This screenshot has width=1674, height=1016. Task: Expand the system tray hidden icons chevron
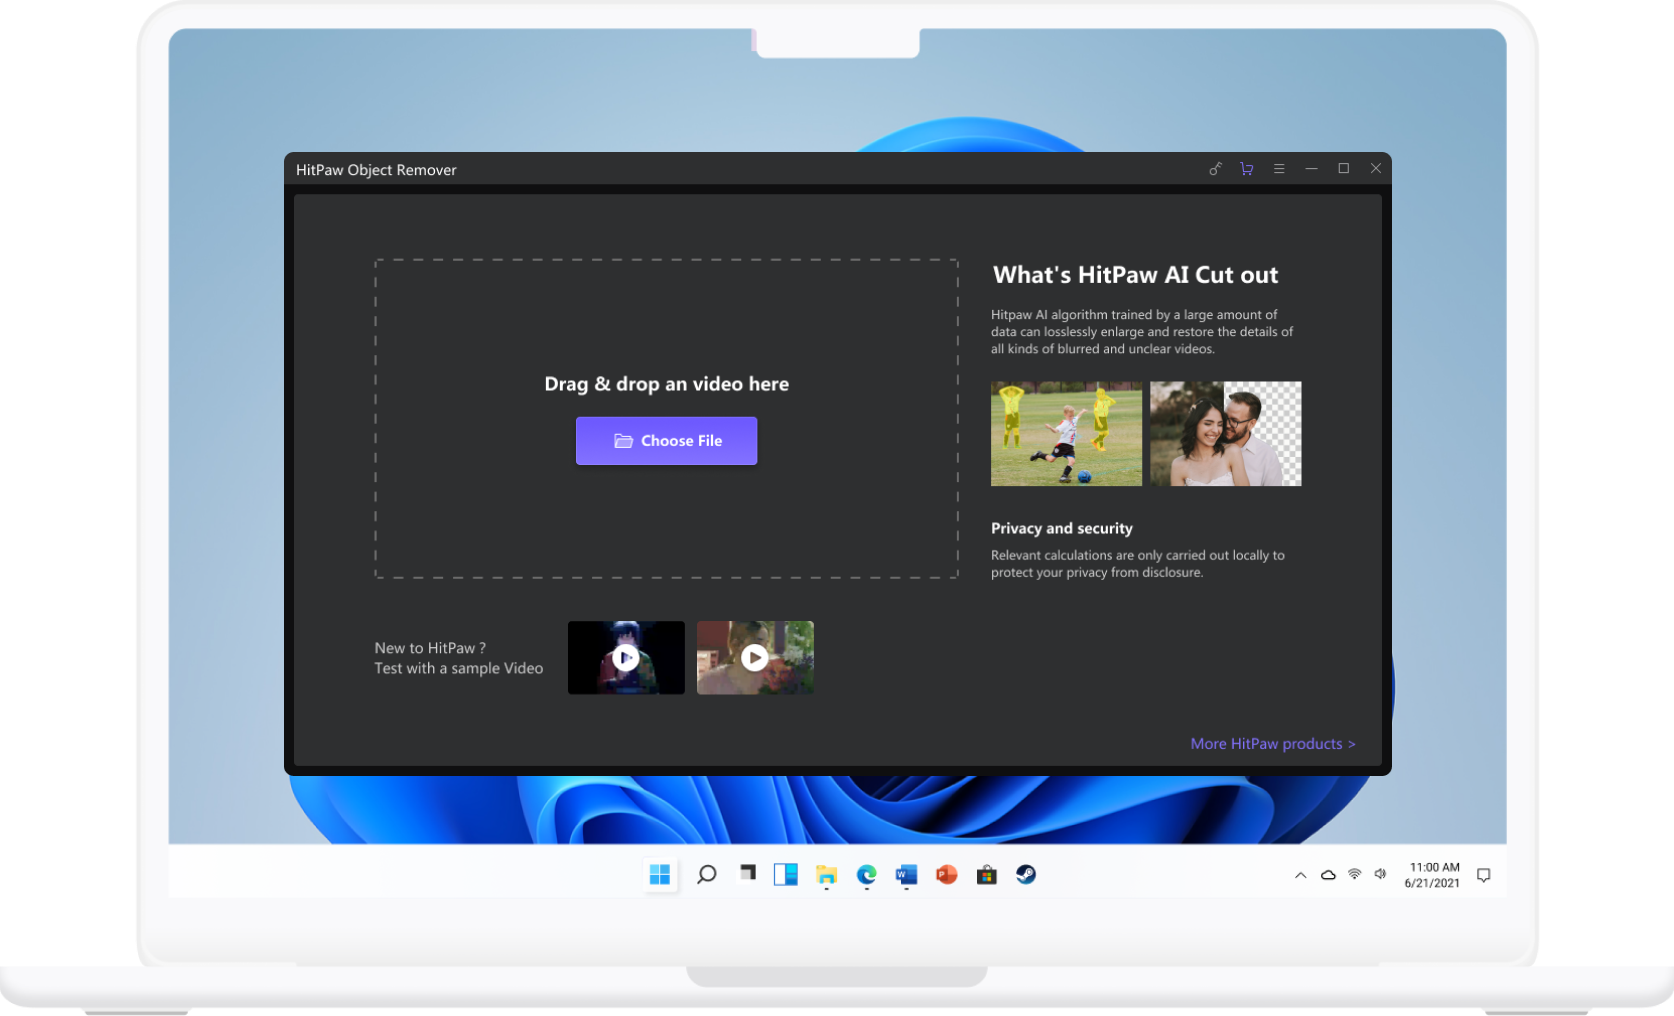(1300, 875)
